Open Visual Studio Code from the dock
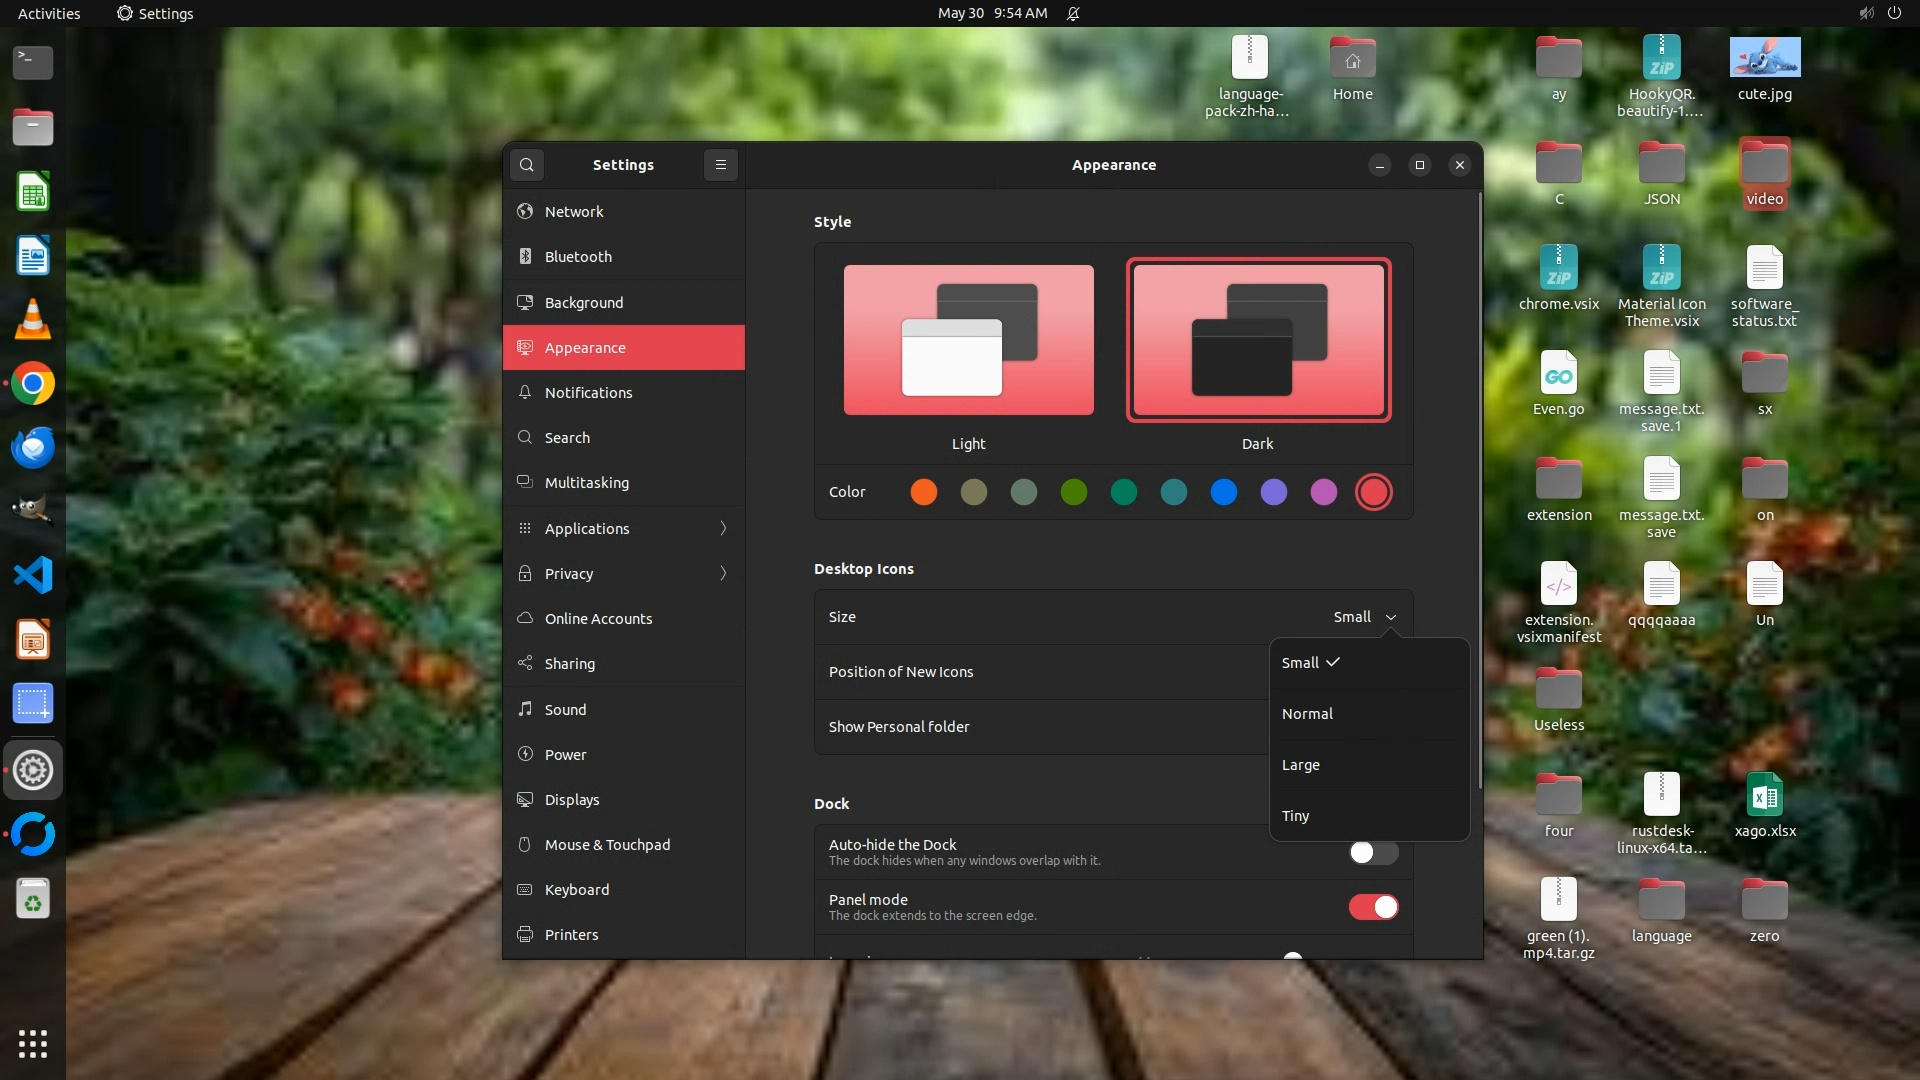Viewport: 1920px width, 1080px height. (33, 575)
